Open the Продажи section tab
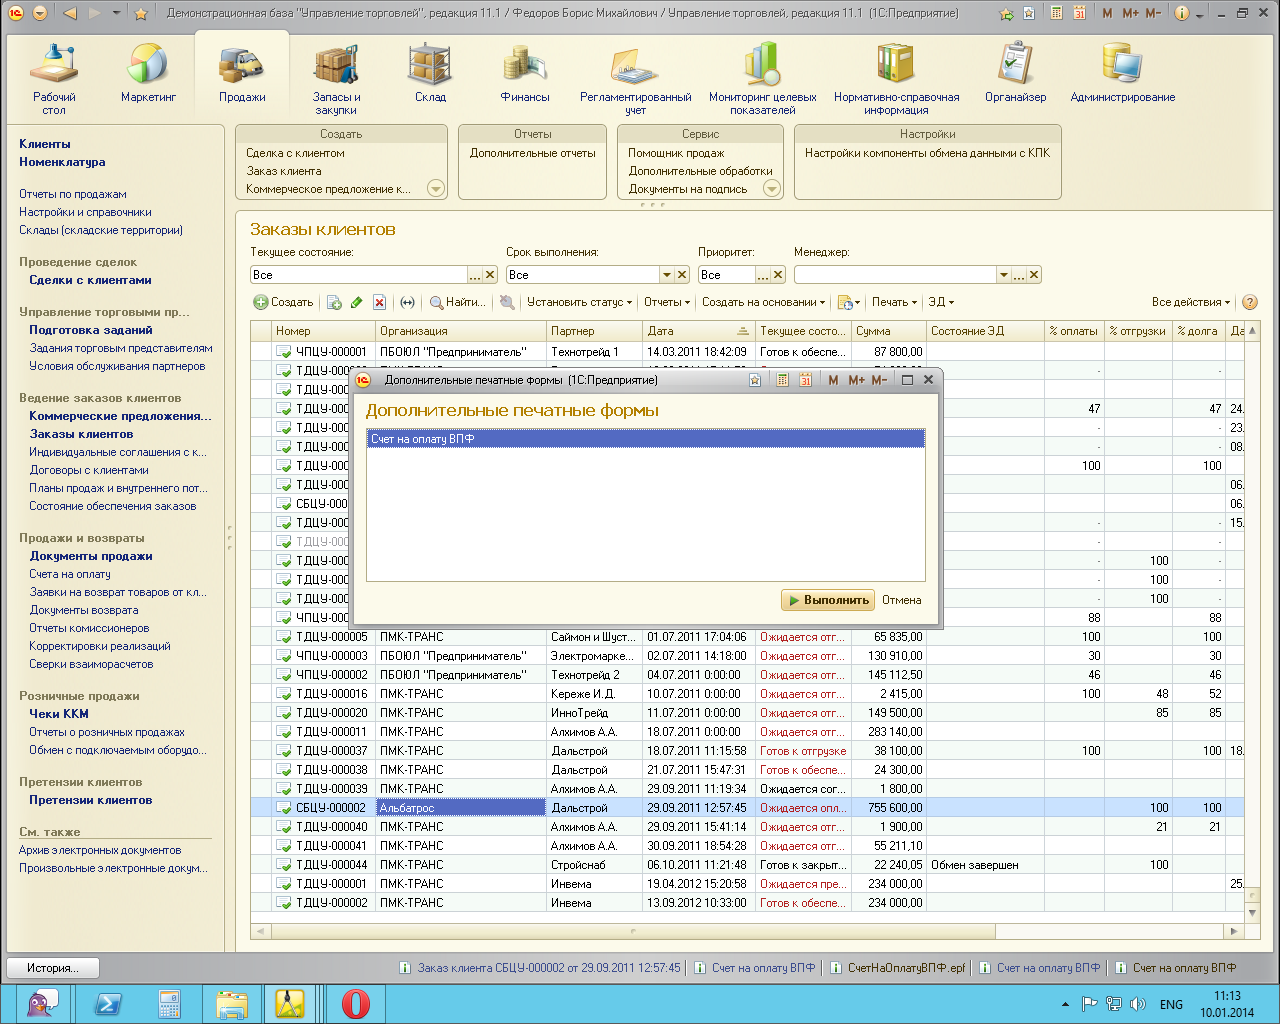The height and width of the screenshot is (1024, 1280). 242,74
